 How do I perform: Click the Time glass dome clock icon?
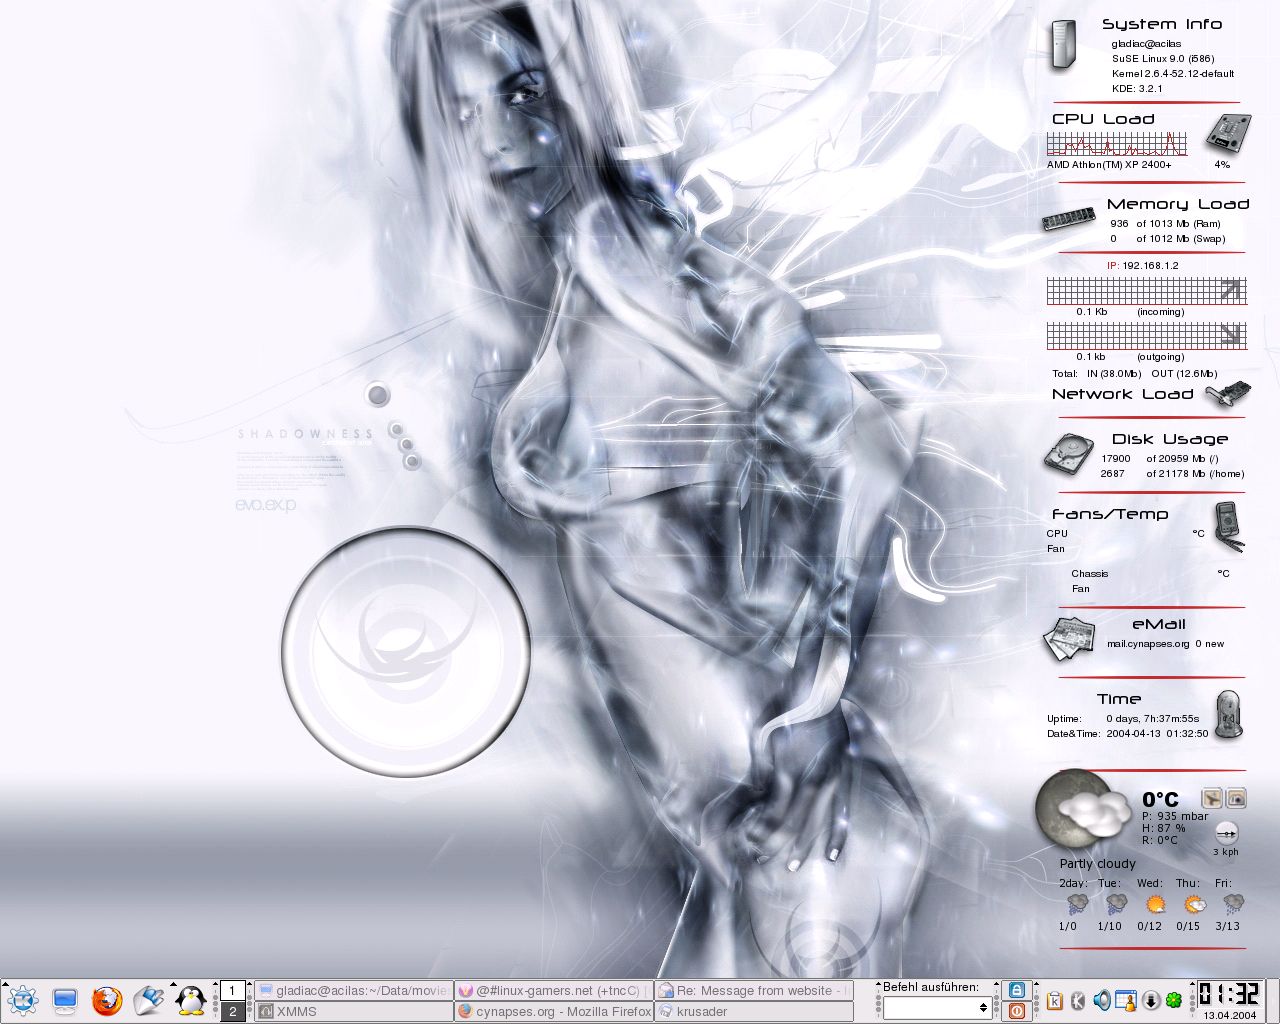(x=1228, y=715)
